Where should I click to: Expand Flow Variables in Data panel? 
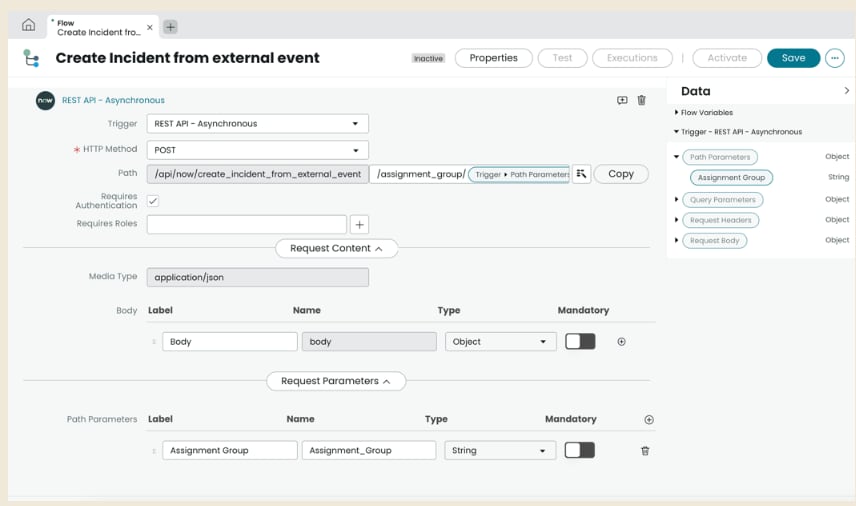(x=676, y=112)
